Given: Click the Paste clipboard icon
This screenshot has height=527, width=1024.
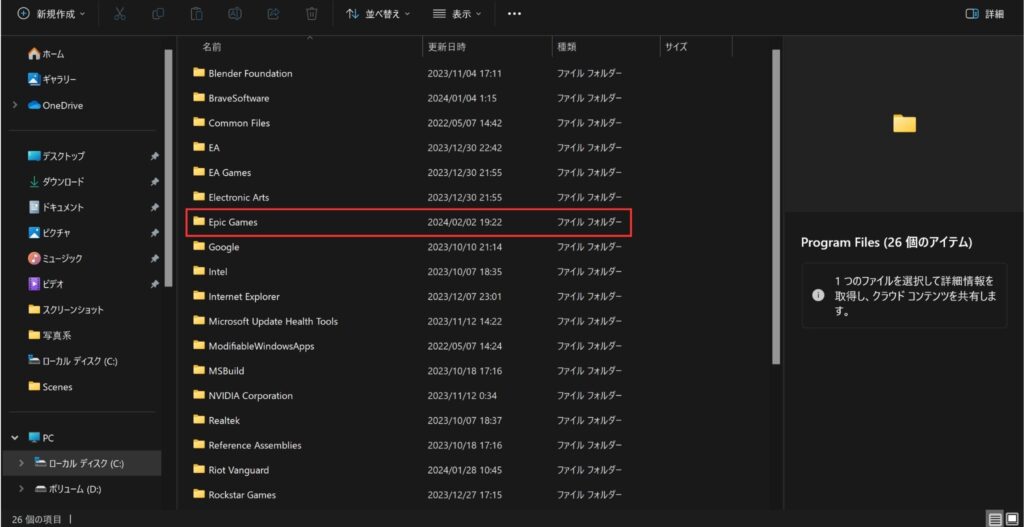Looking at the screenshot, I should click(197, 14).
